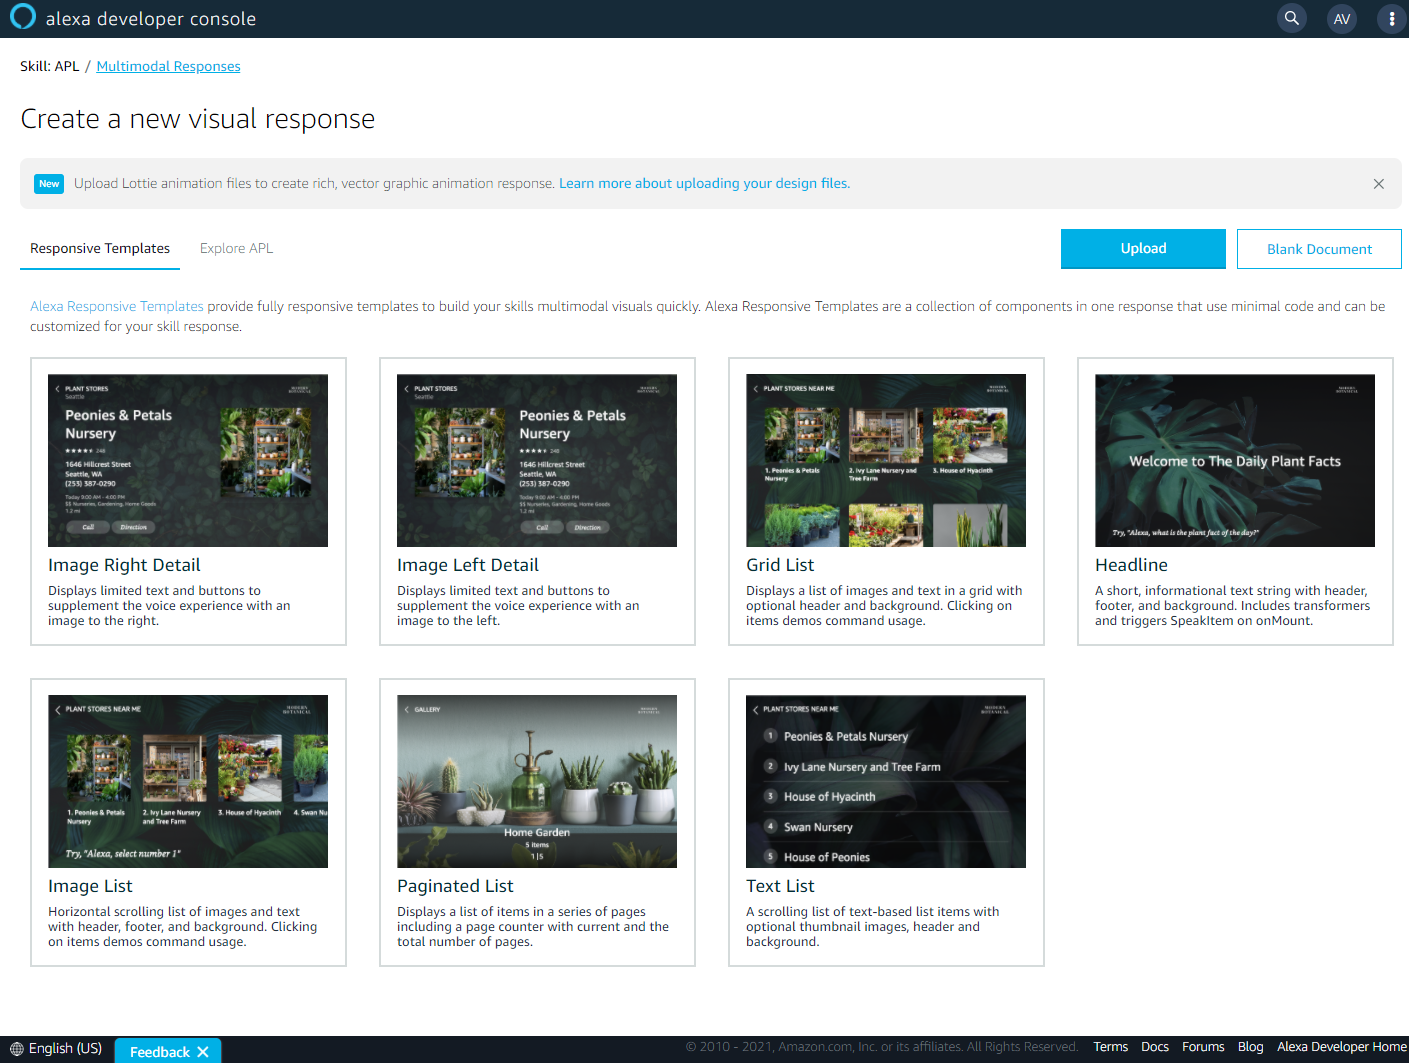Click the Alexa logo ring icon
1409x1063 pixels.
coord(22,17)
